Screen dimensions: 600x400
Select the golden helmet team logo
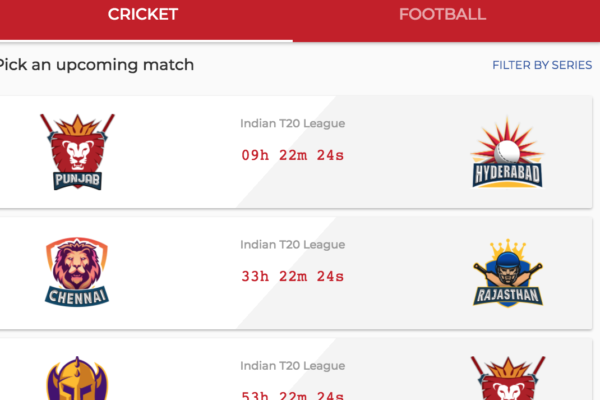coord(77,378)
